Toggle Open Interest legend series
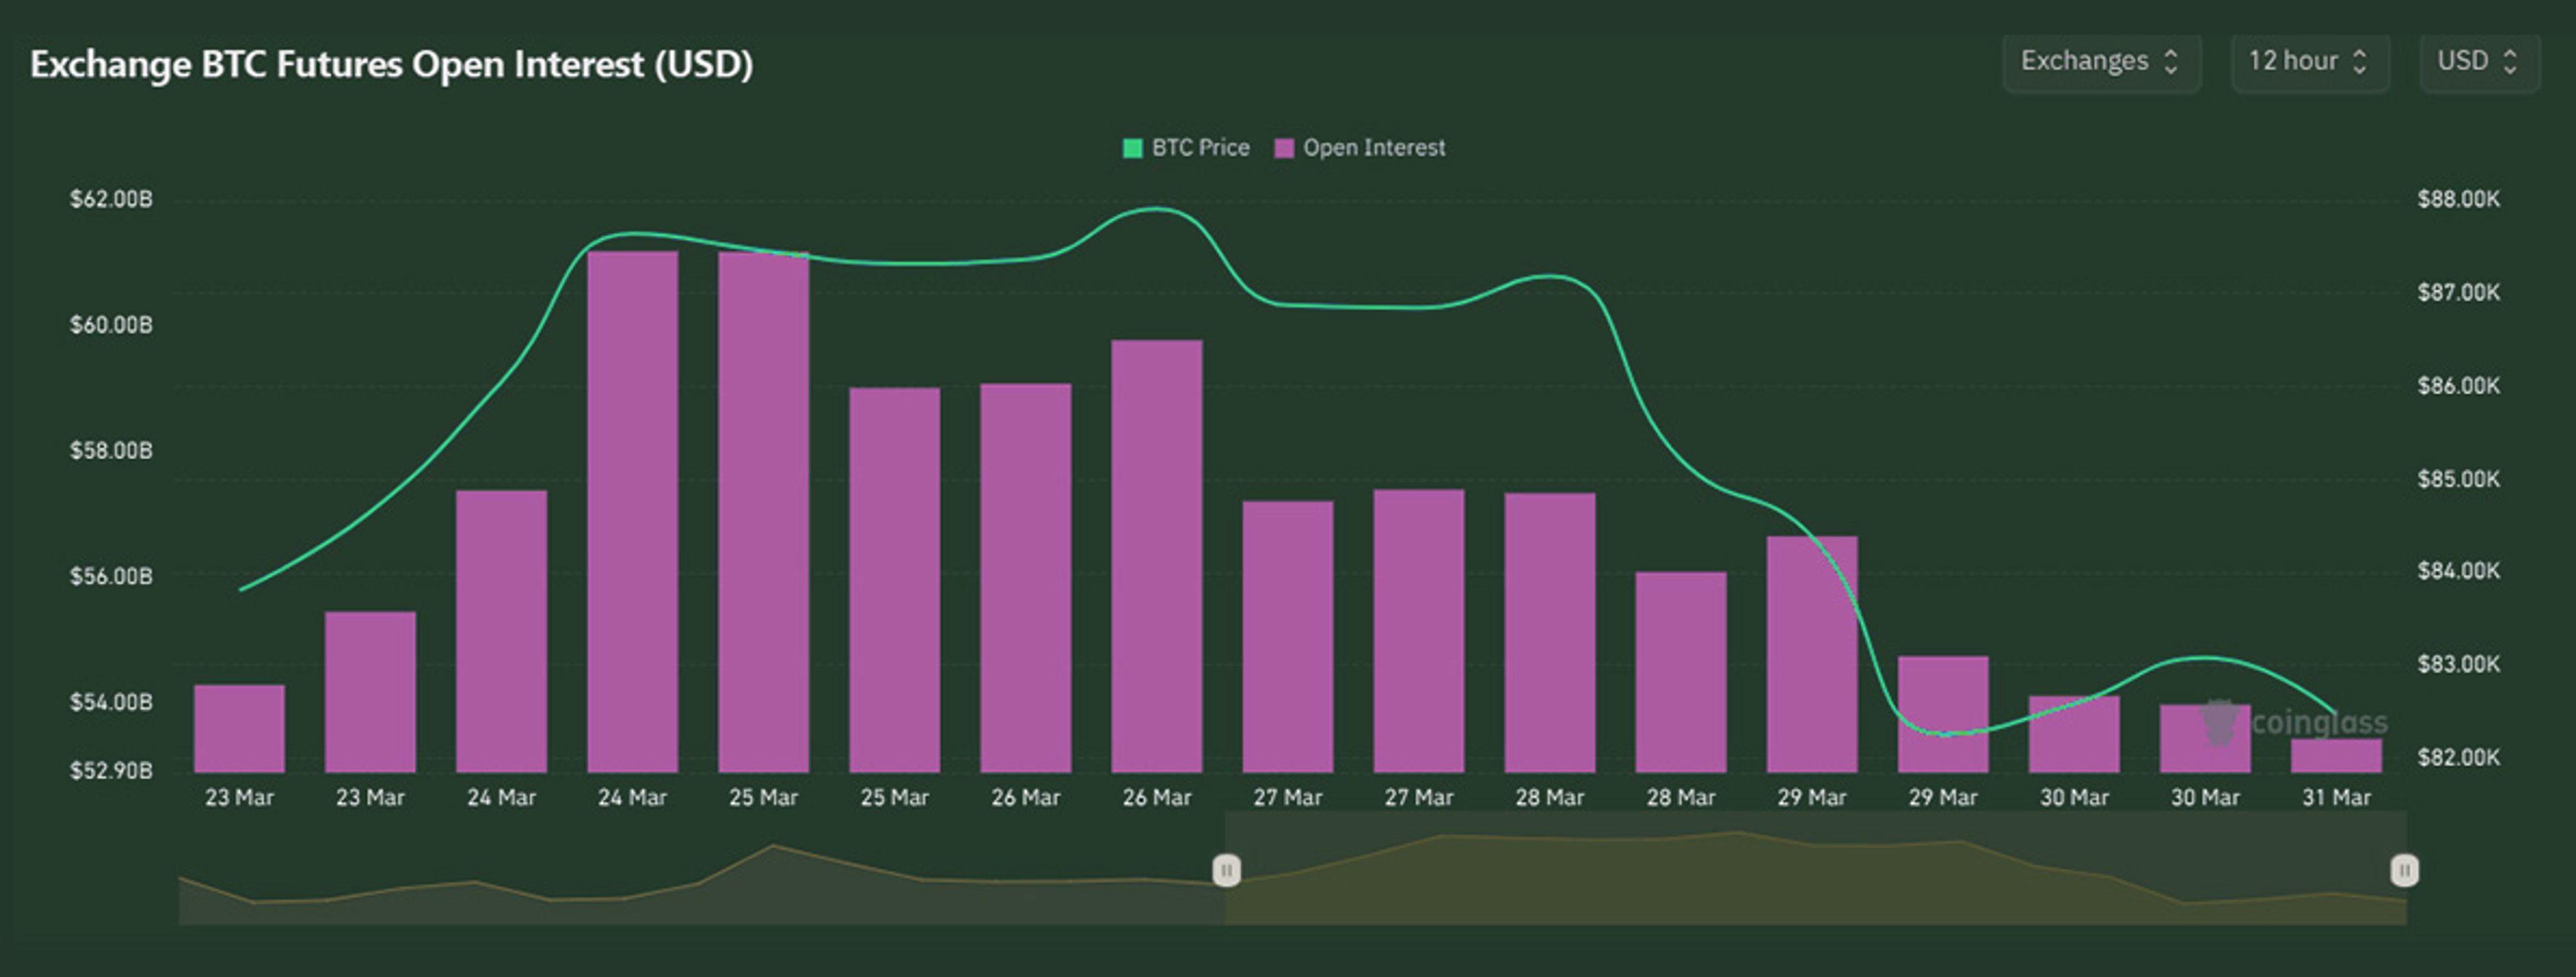This screenshot has height=977, width=2576. pos(1374,148)
